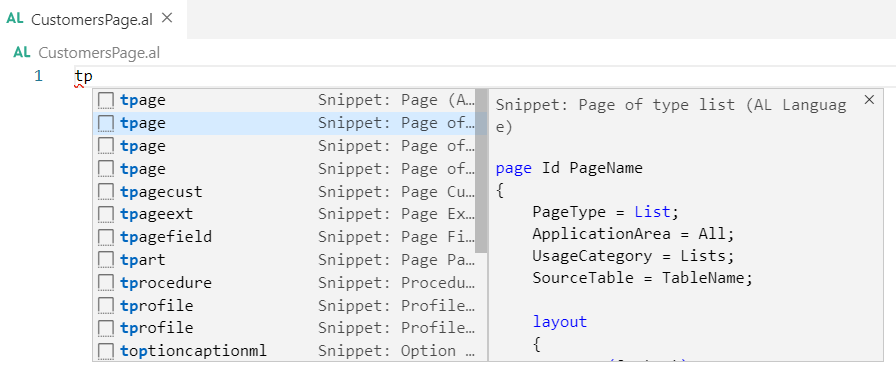Screen dimensions: 896x369
Task: Click the snippet icon beside tprocedure
Action: 106,283
